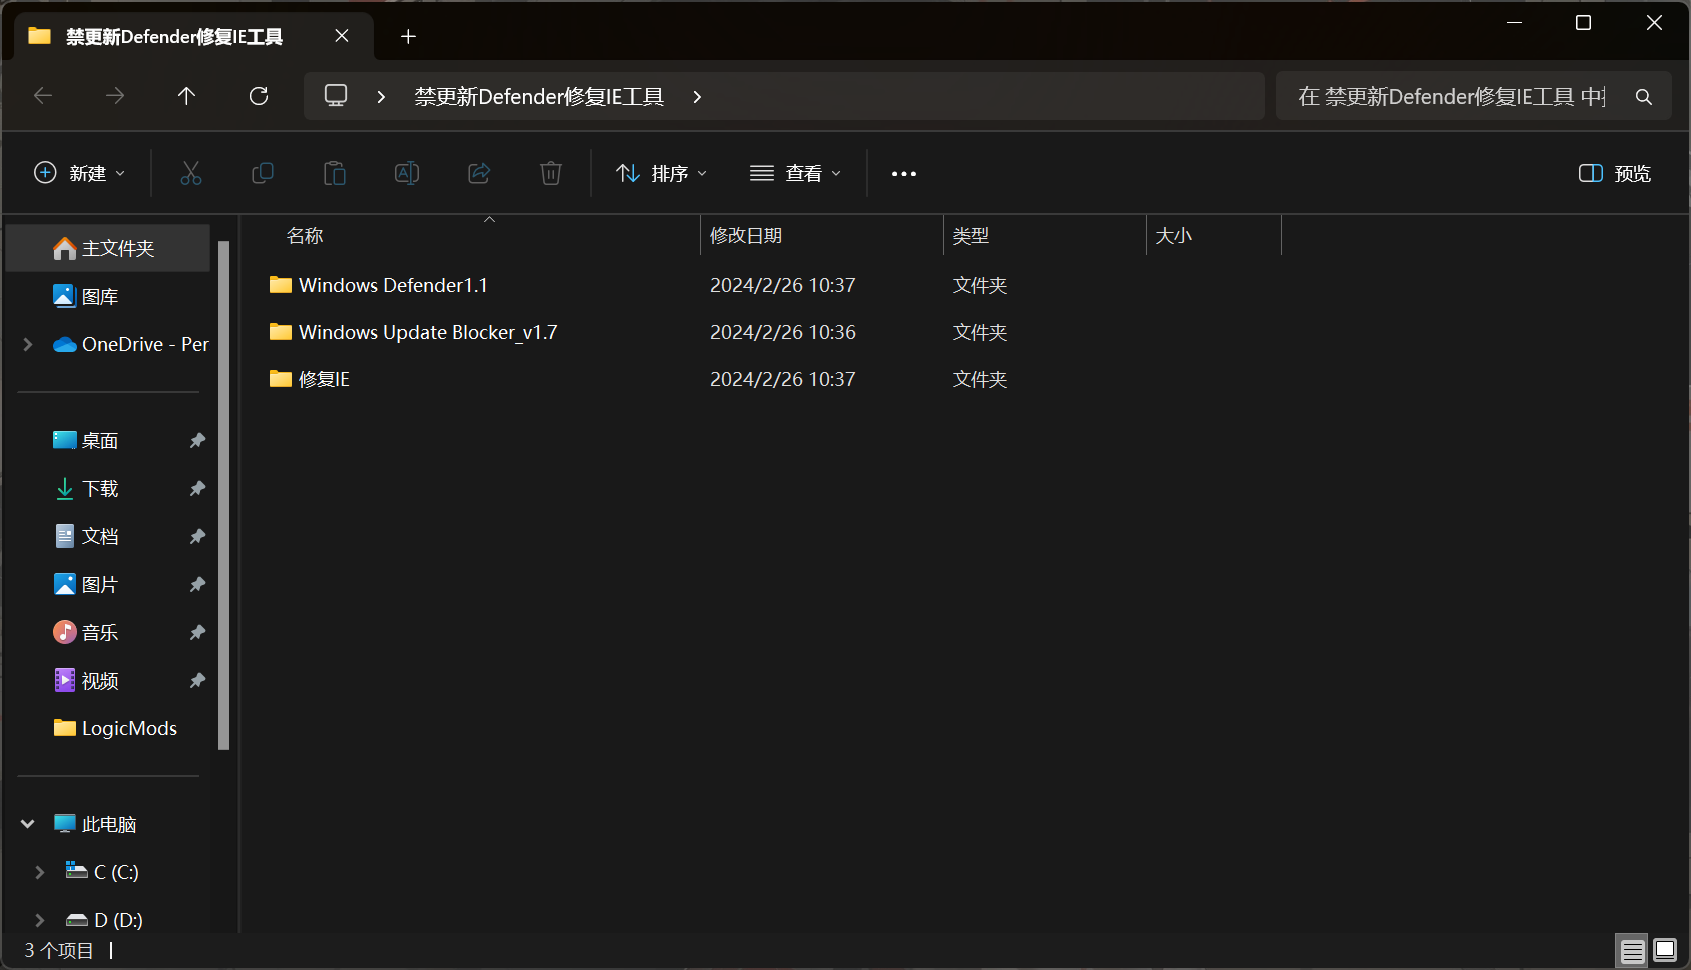Viewport: 1691px width, 970px height.
Task: Click the Cut scissors icon
Action: pyautogui.click(x=191, y=173)
